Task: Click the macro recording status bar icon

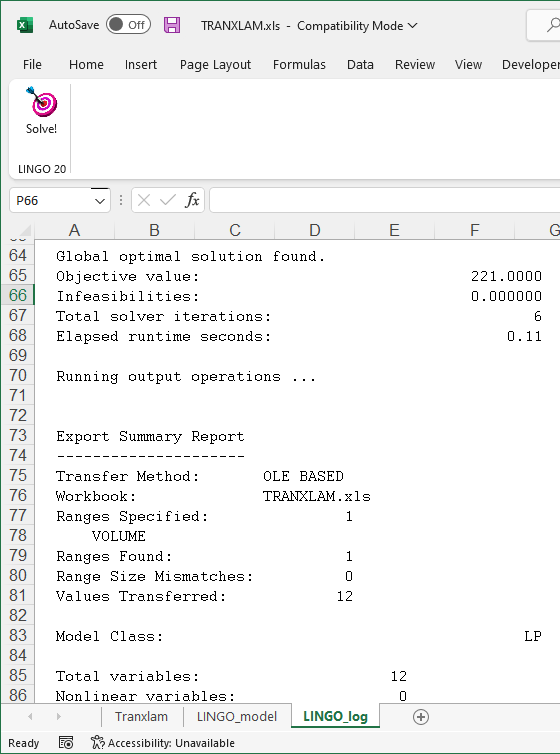Action: tap(66, 743)
